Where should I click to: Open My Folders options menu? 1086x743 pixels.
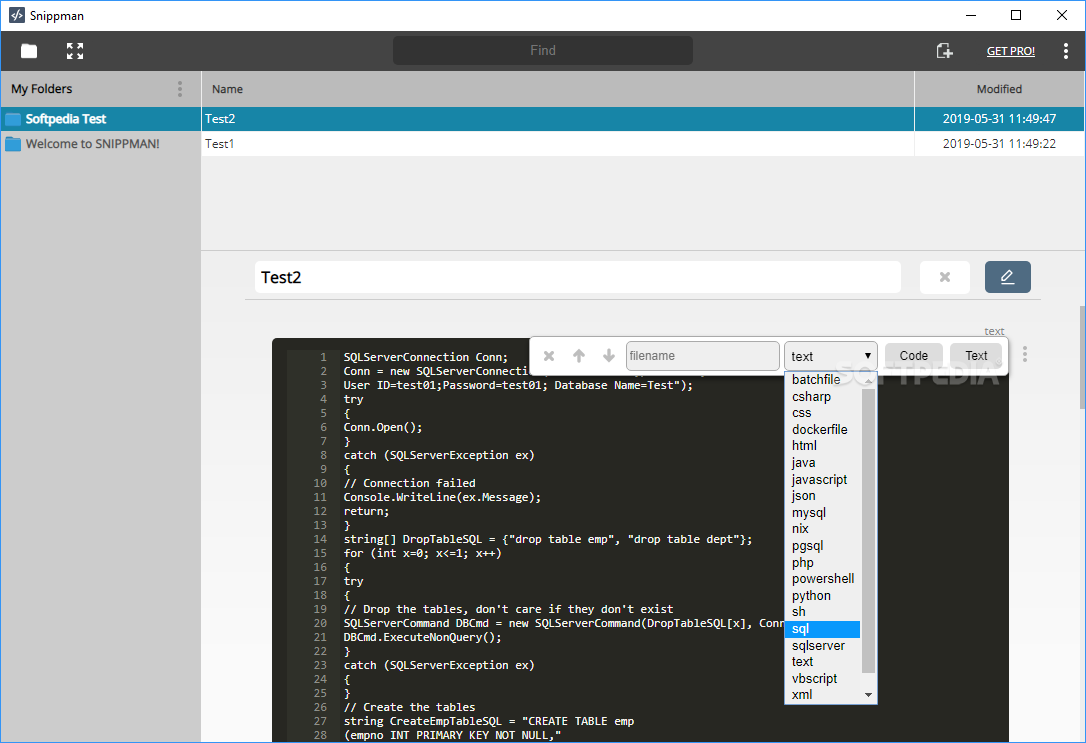click(180, 89)
